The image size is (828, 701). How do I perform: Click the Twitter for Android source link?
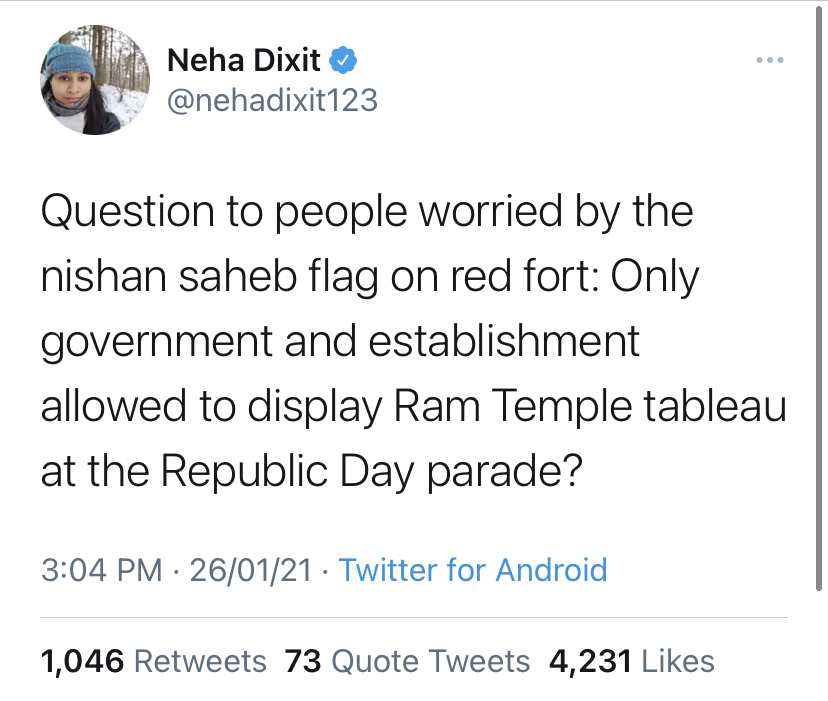473,570
